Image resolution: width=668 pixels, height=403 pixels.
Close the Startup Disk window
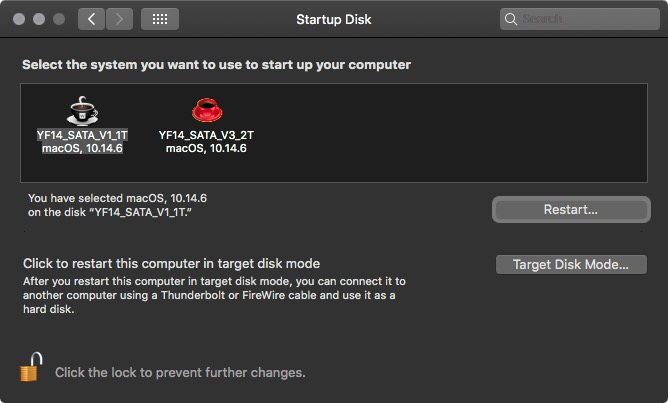[20, 19]
